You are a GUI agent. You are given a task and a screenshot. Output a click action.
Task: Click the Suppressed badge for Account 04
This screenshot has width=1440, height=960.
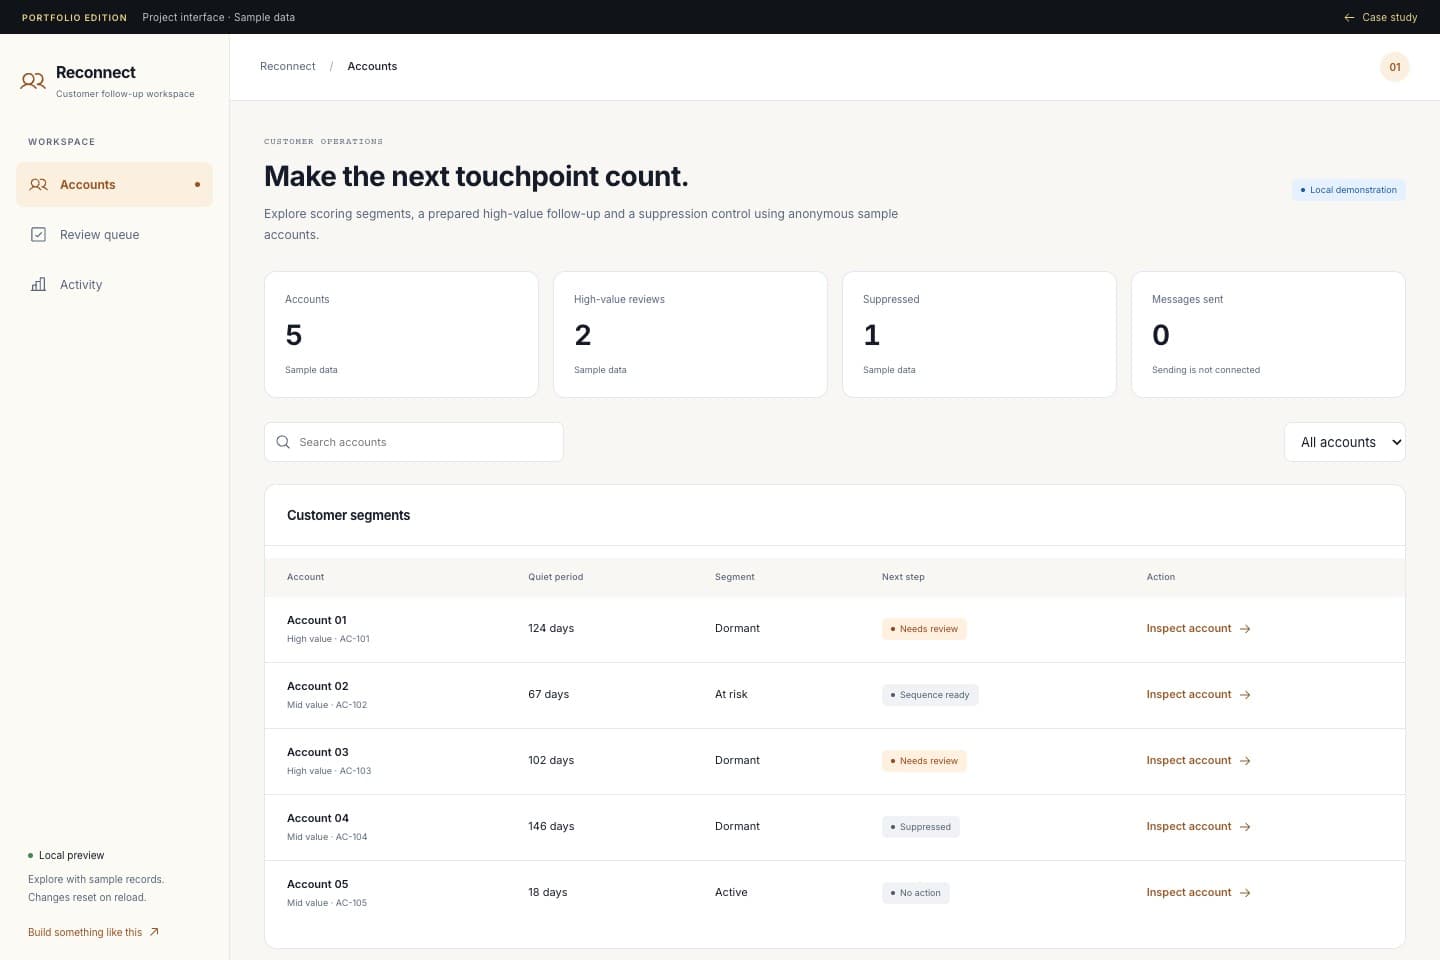(x=921, y=827)
